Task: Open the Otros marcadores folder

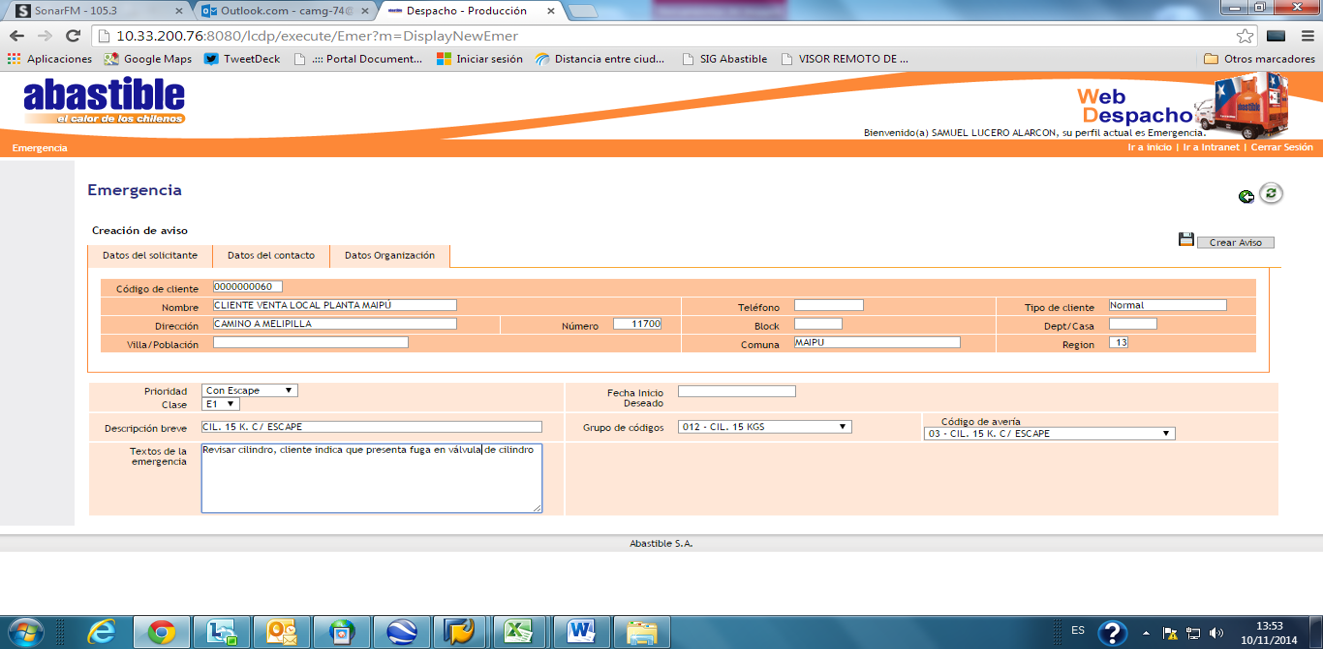Action: point(1259,59)
